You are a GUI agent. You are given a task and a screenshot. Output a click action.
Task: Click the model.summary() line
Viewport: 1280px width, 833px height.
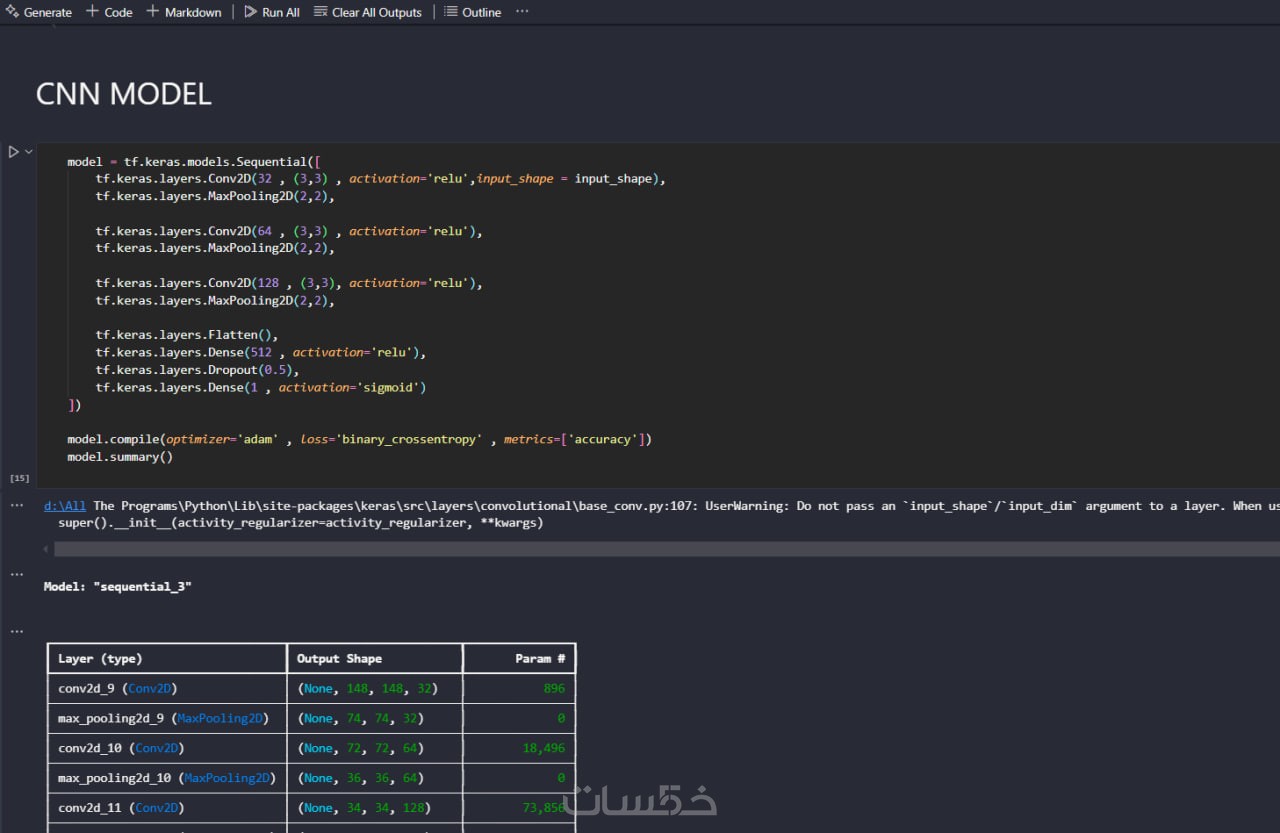(120, 457)
